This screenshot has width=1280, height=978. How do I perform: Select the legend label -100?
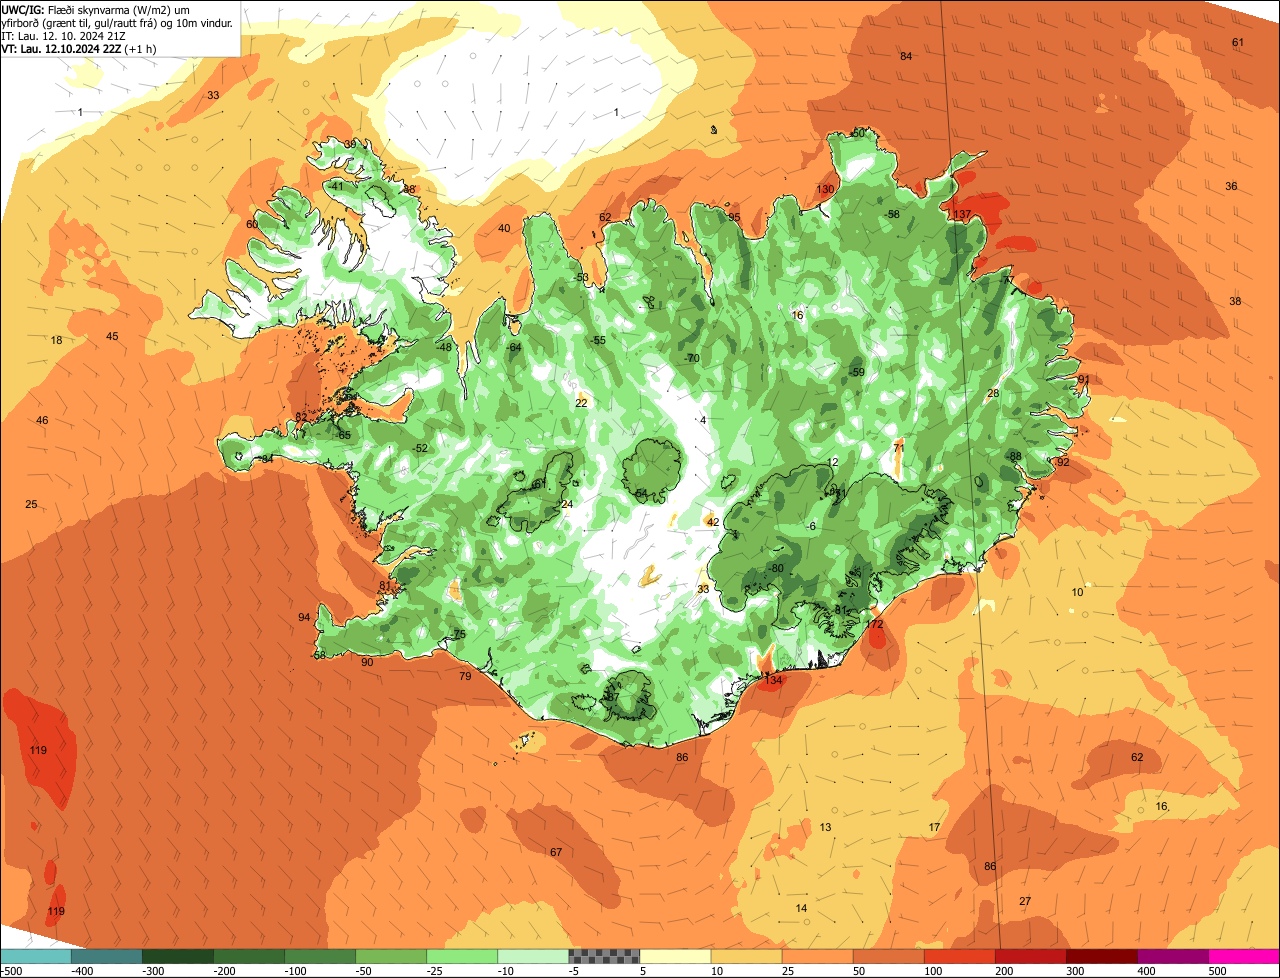[295, 970]
